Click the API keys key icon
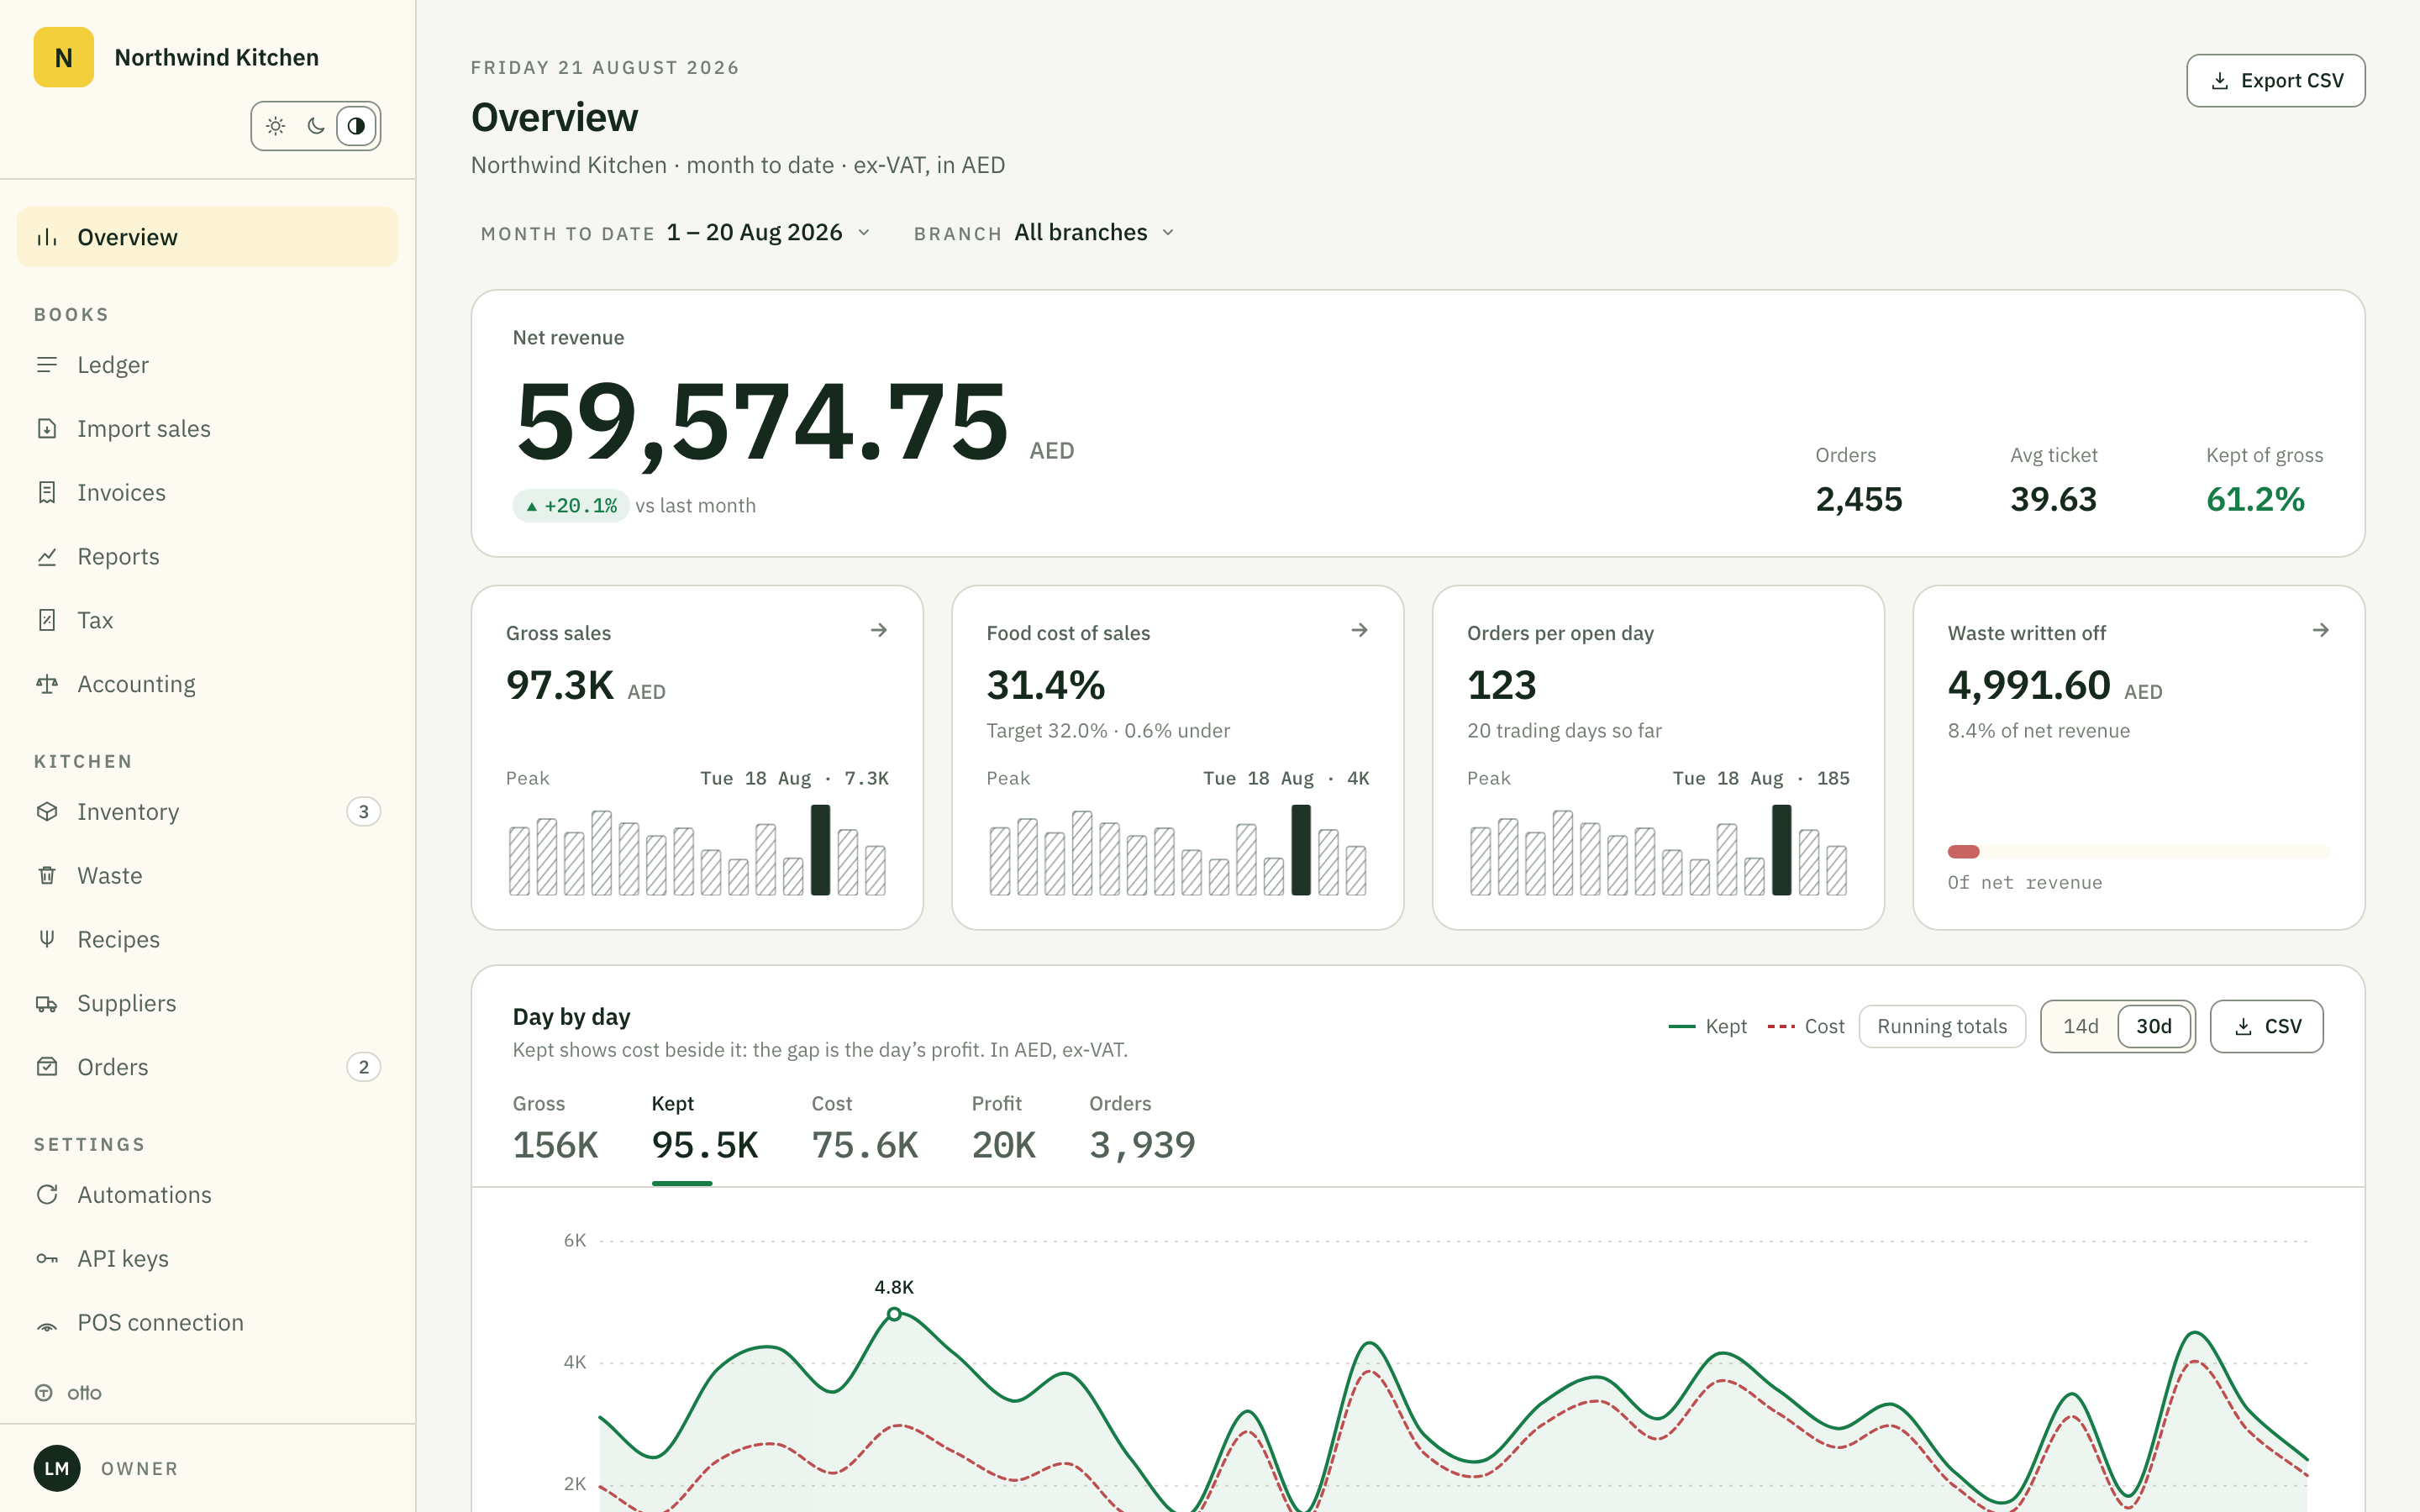The image size is (2420, 1512). click(47, 1259)
